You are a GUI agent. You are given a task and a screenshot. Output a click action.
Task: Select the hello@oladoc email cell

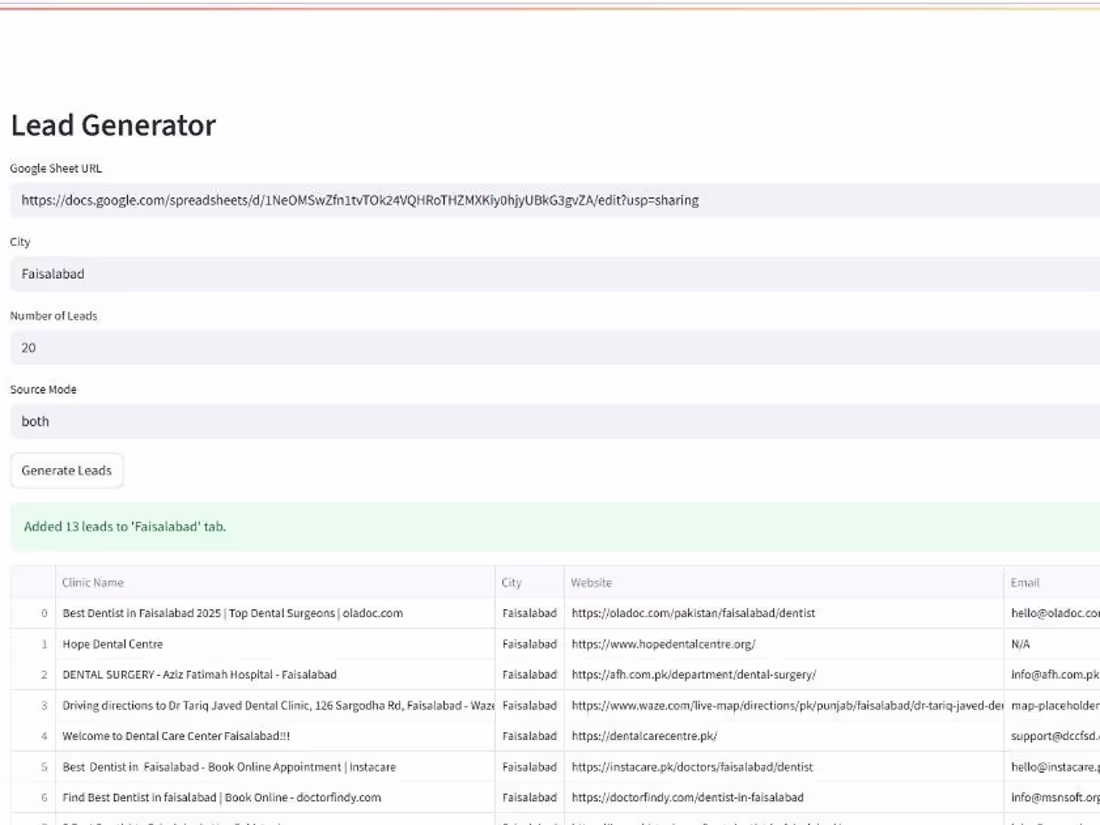coord(1052,613)
